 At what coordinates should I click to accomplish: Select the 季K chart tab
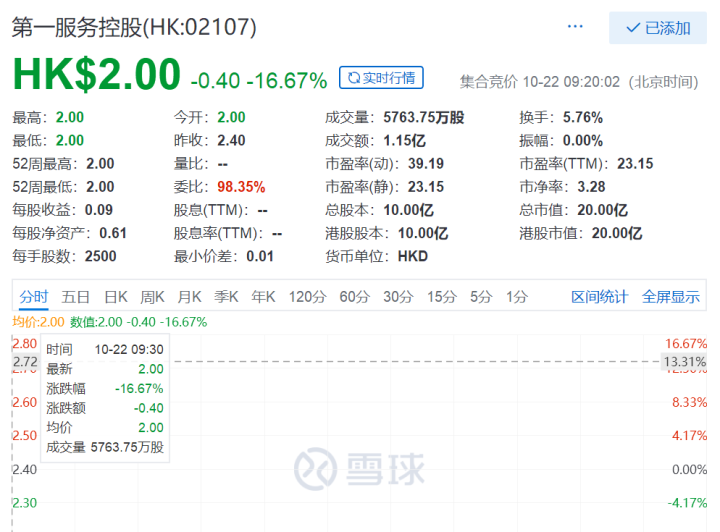click(226, 297)
